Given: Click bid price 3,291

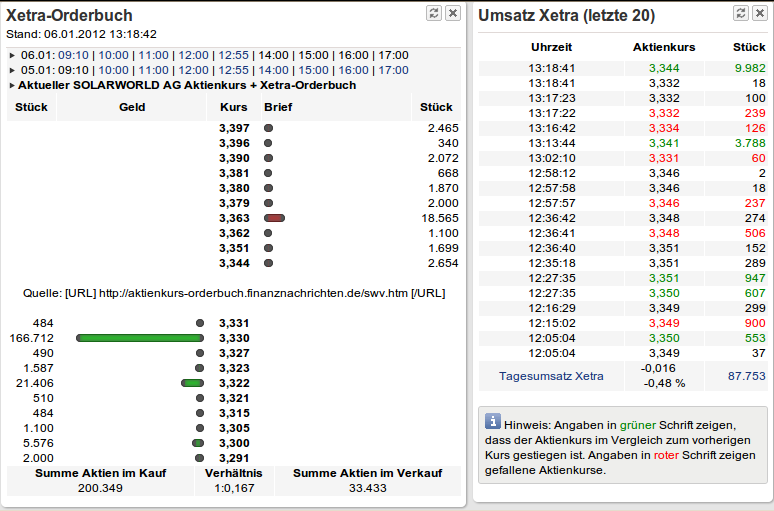Looking at the screenshot, I should 234,458.
